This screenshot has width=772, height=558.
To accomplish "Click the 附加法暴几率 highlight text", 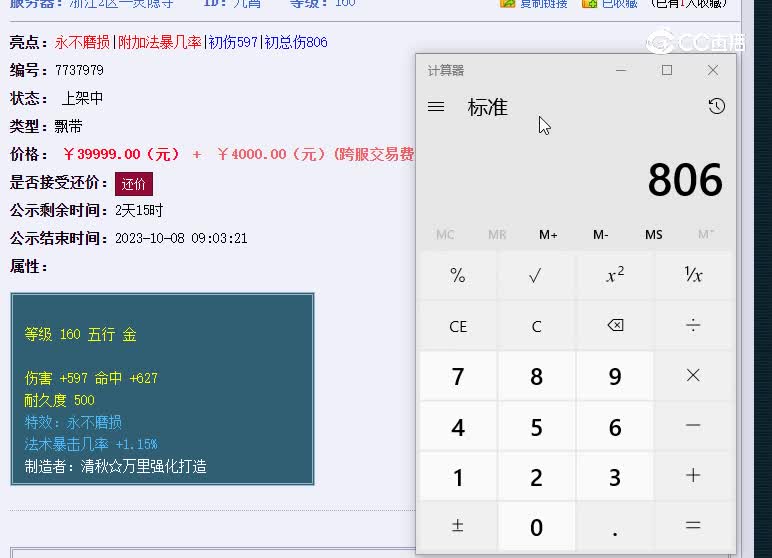I will click(160, 42).
